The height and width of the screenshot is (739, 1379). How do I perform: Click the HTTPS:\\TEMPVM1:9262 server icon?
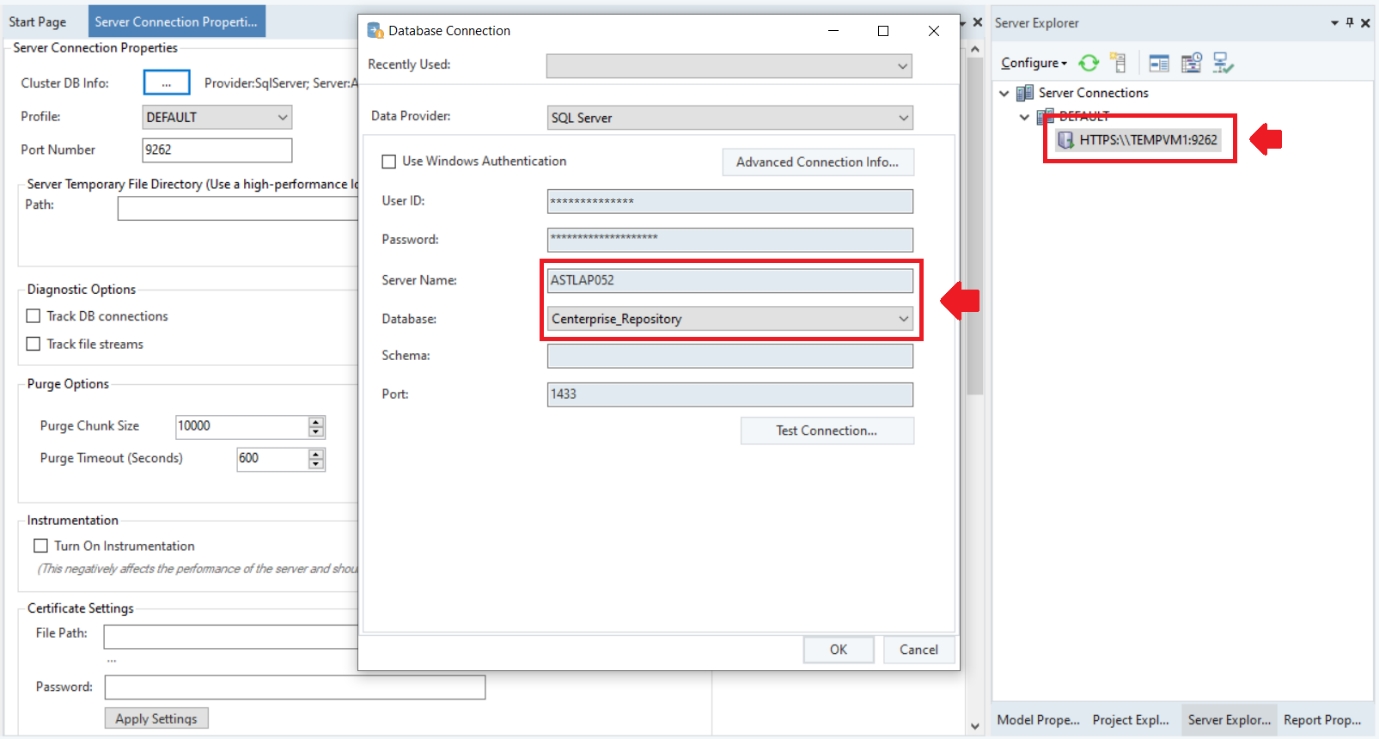tap(1066, 140)
